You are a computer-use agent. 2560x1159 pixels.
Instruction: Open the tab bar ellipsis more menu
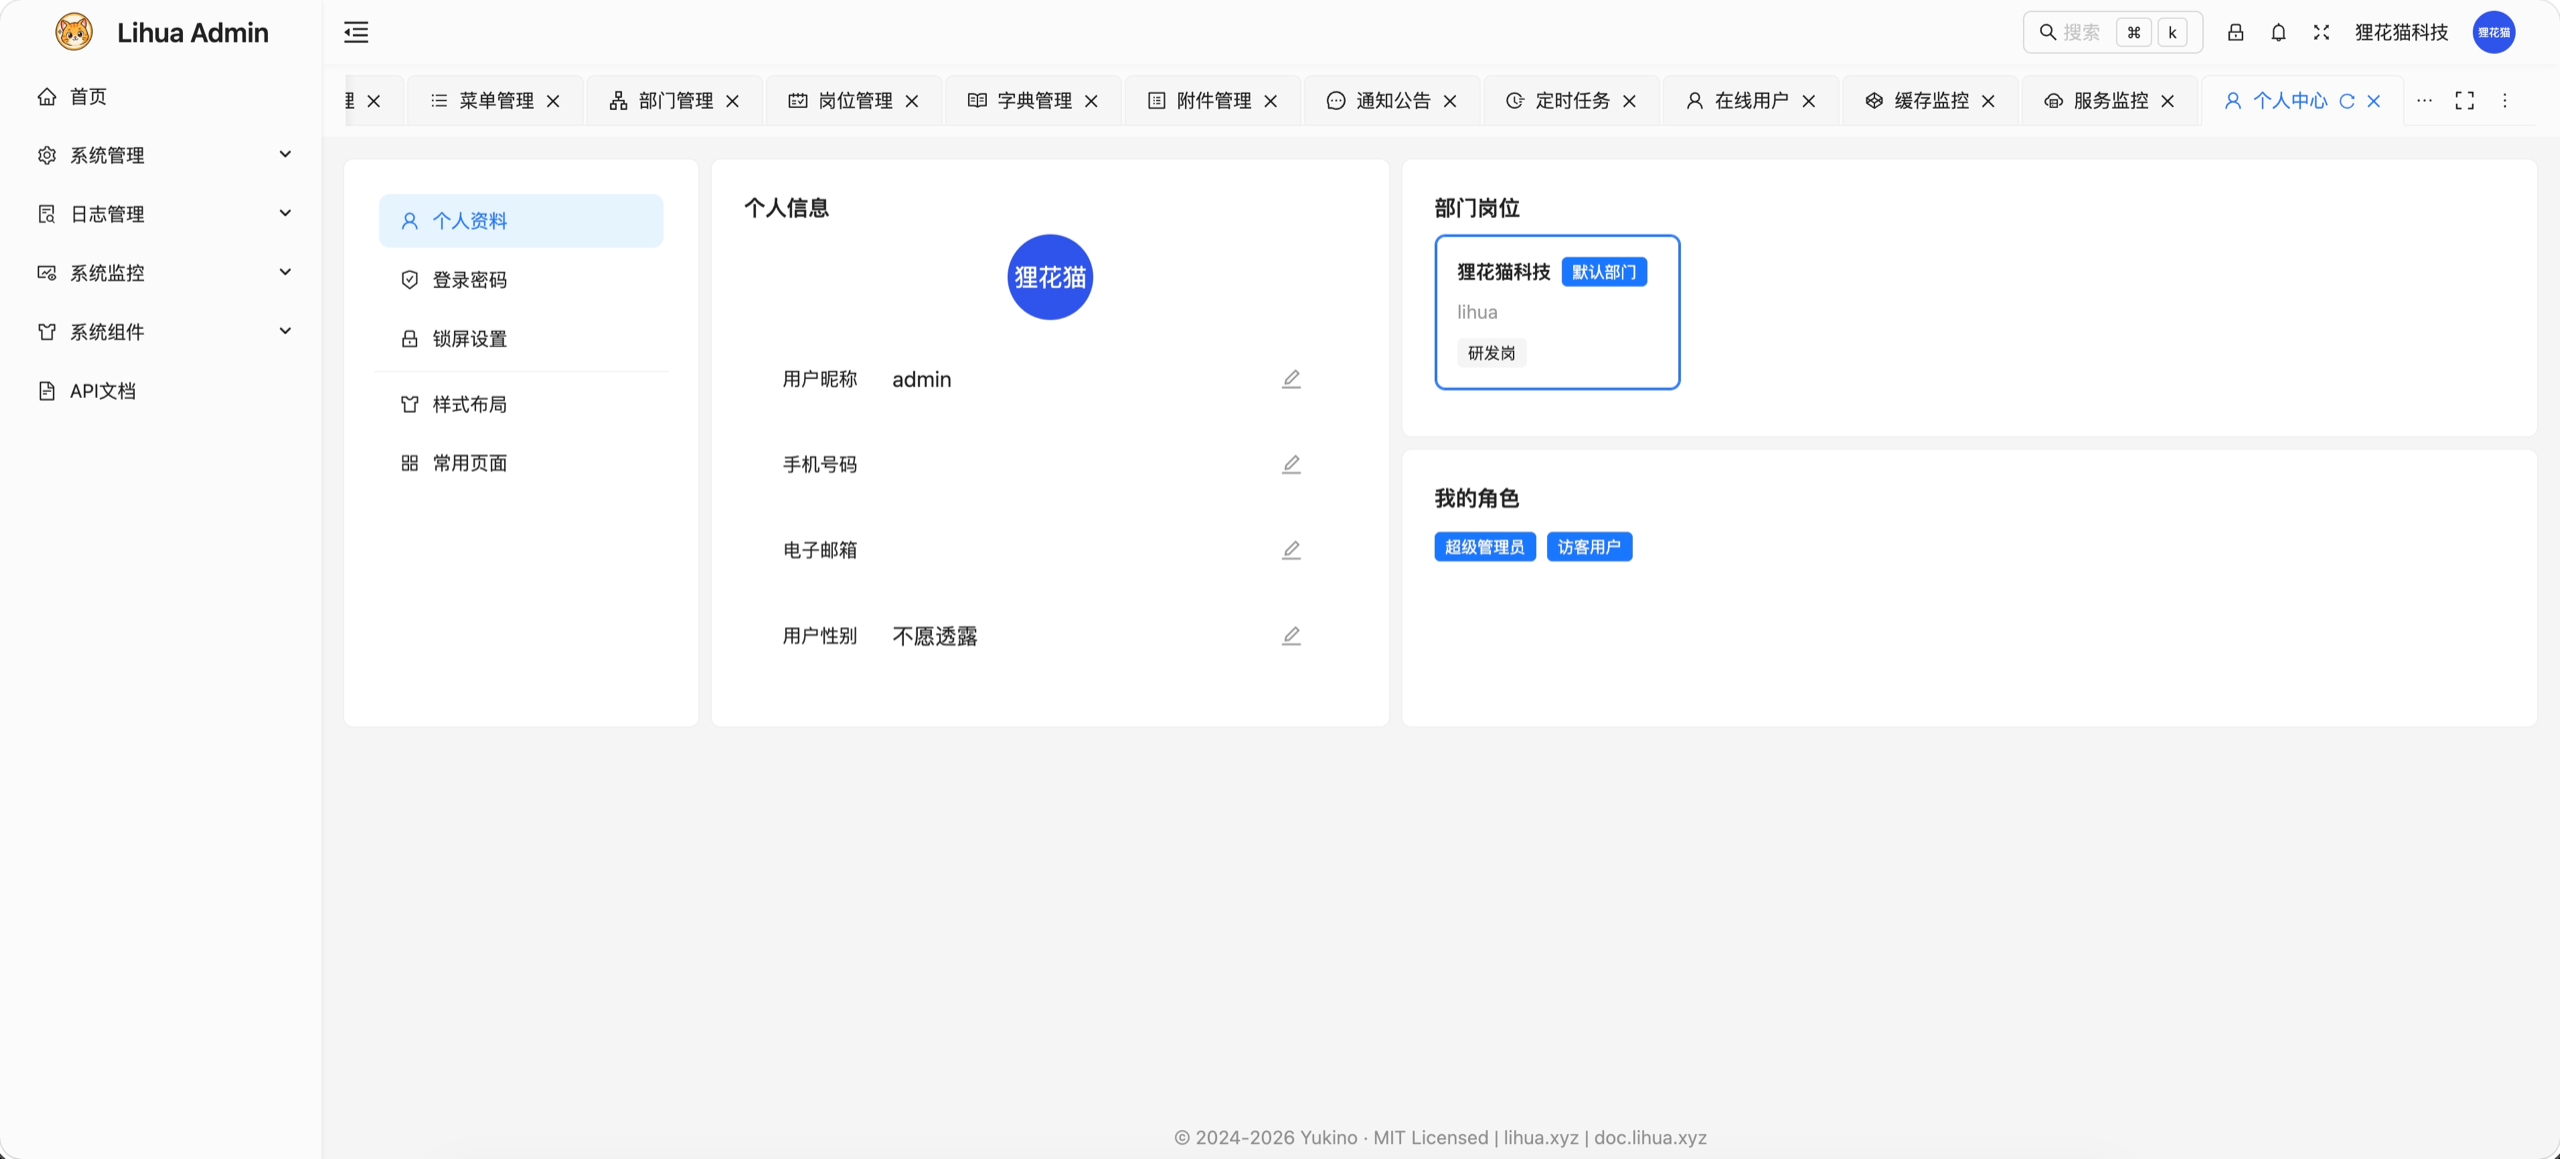coord(2424,101)
